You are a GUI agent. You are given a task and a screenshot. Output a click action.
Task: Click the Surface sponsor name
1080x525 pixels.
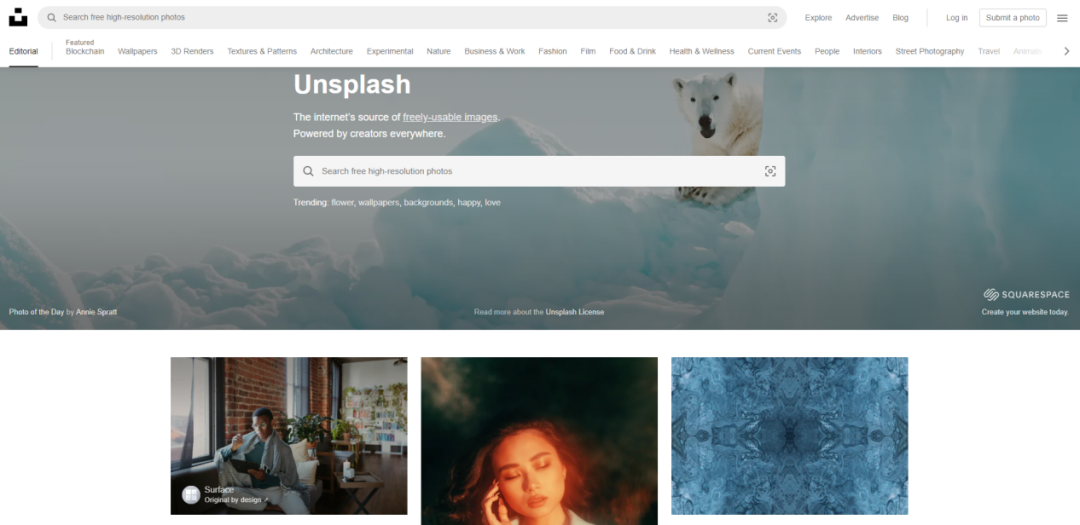[x=219, y=490]
